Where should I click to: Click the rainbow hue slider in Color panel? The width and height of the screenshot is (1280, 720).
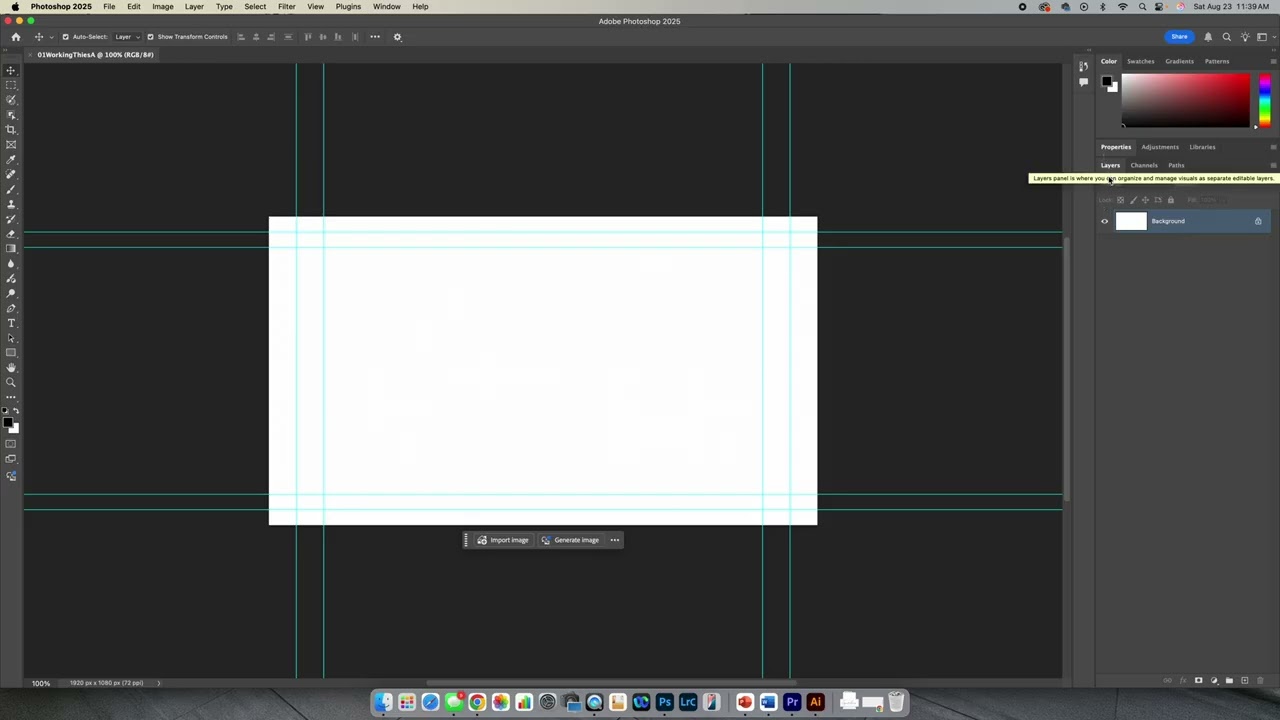coord(1264,100)
